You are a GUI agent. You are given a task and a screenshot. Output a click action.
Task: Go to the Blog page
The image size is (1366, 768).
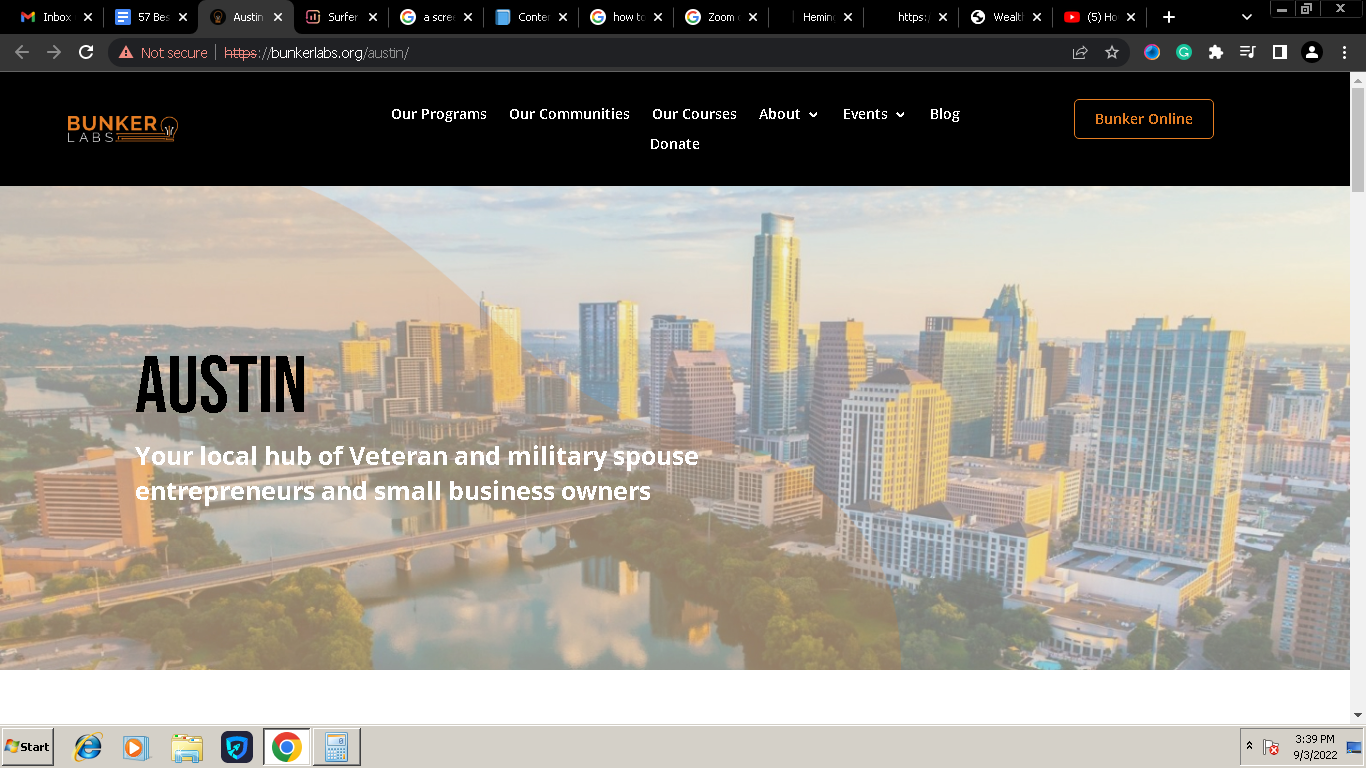coord(945,114)
